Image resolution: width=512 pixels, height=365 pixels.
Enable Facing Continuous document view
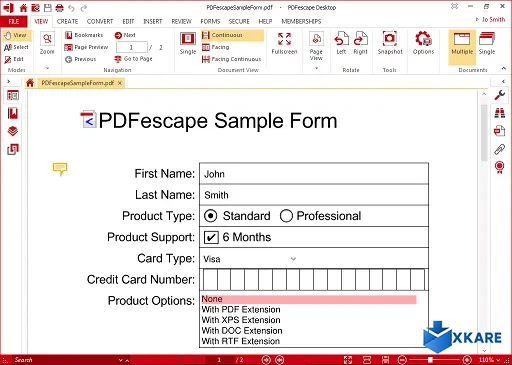tap(232, 59)
